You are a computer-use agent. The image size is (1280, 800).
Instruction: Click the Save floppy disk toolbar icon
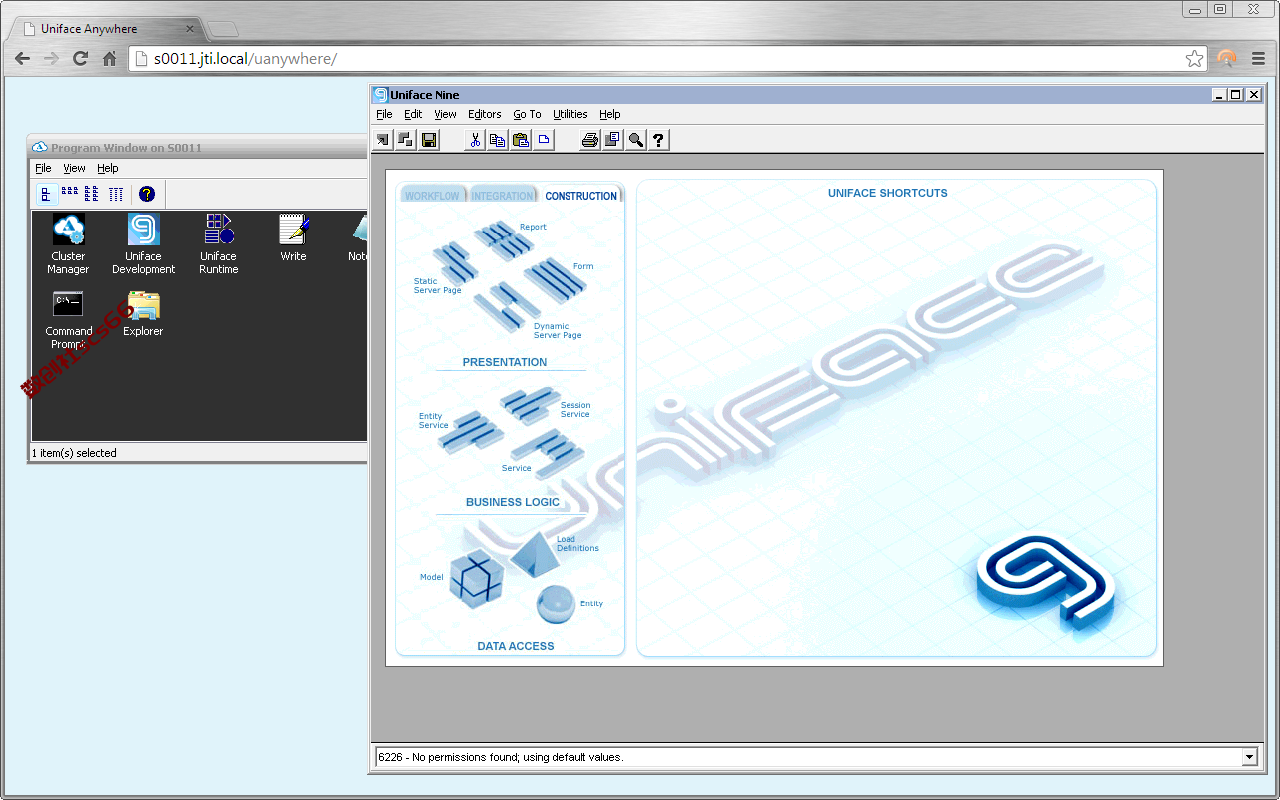tap(429, 140)
